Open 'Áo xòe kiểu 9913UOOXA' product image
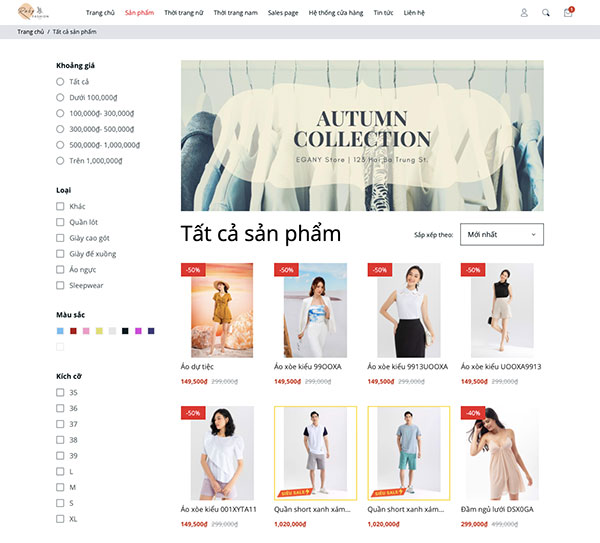Image resolution: width=600 pixels, height=543 pixels. [x=409, y=310]
